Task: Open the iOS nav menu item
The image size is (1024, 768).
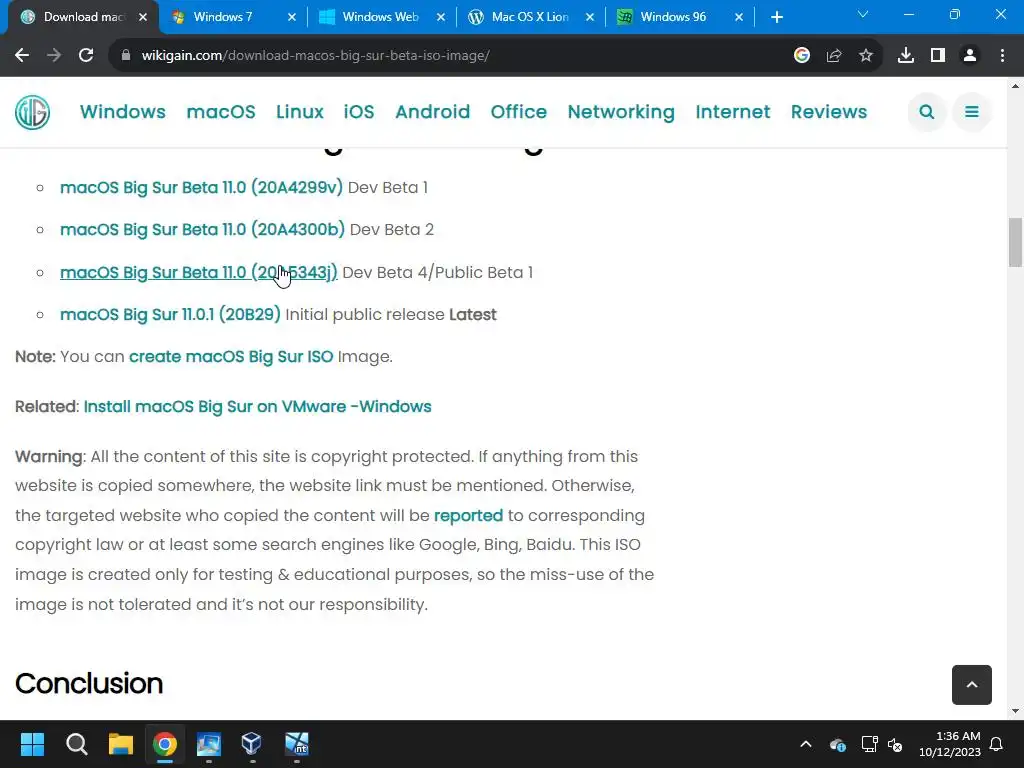Action: pos(359,112)
